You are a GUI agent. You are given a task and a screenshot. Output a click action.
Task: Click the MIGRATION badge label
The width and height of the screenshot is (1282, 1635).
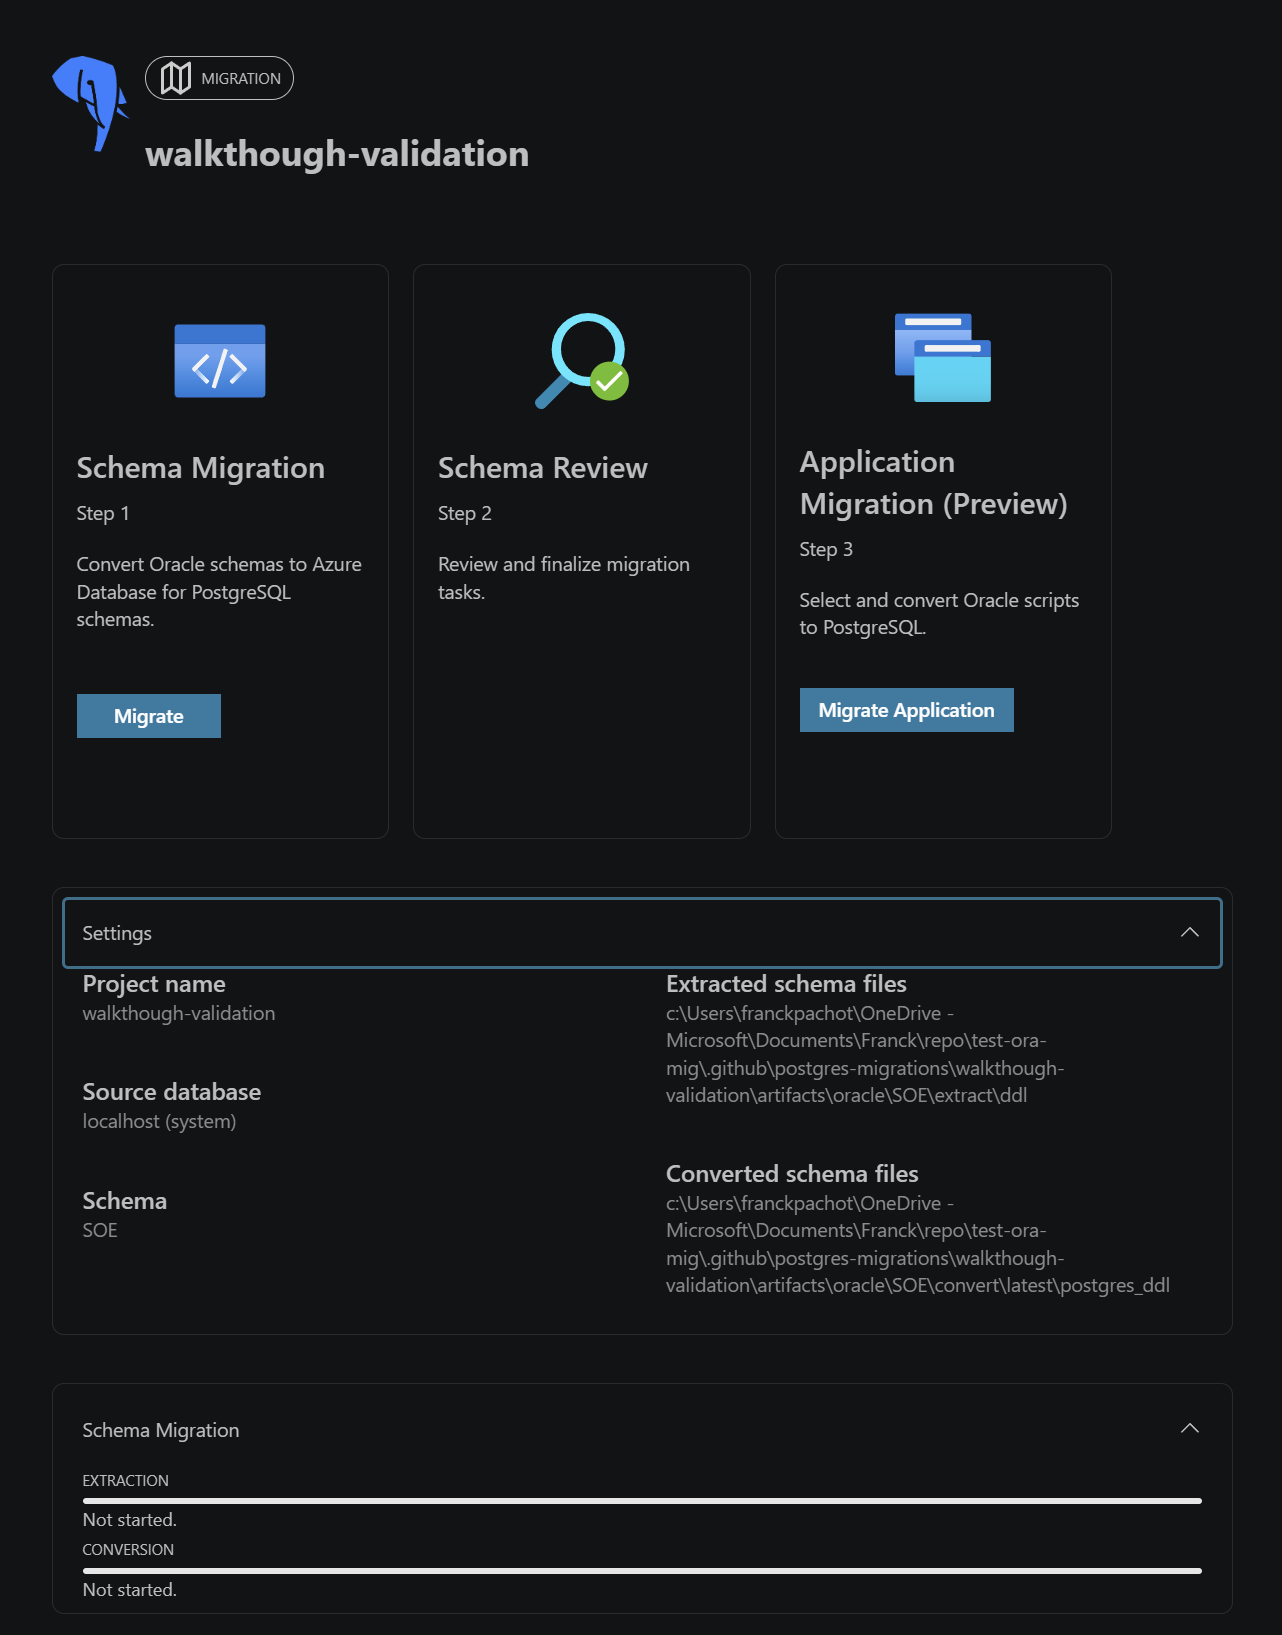[241, 78]
